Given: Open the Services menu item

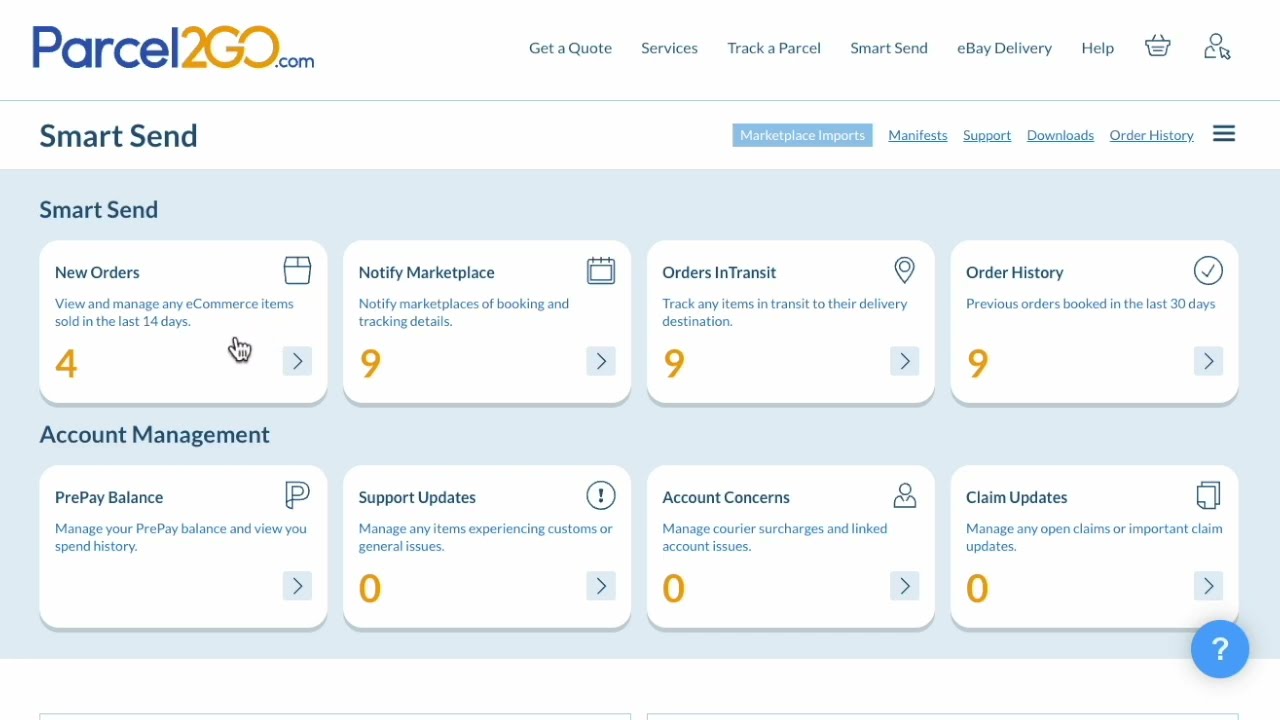Looking at the screenshot, I should 669,48.
